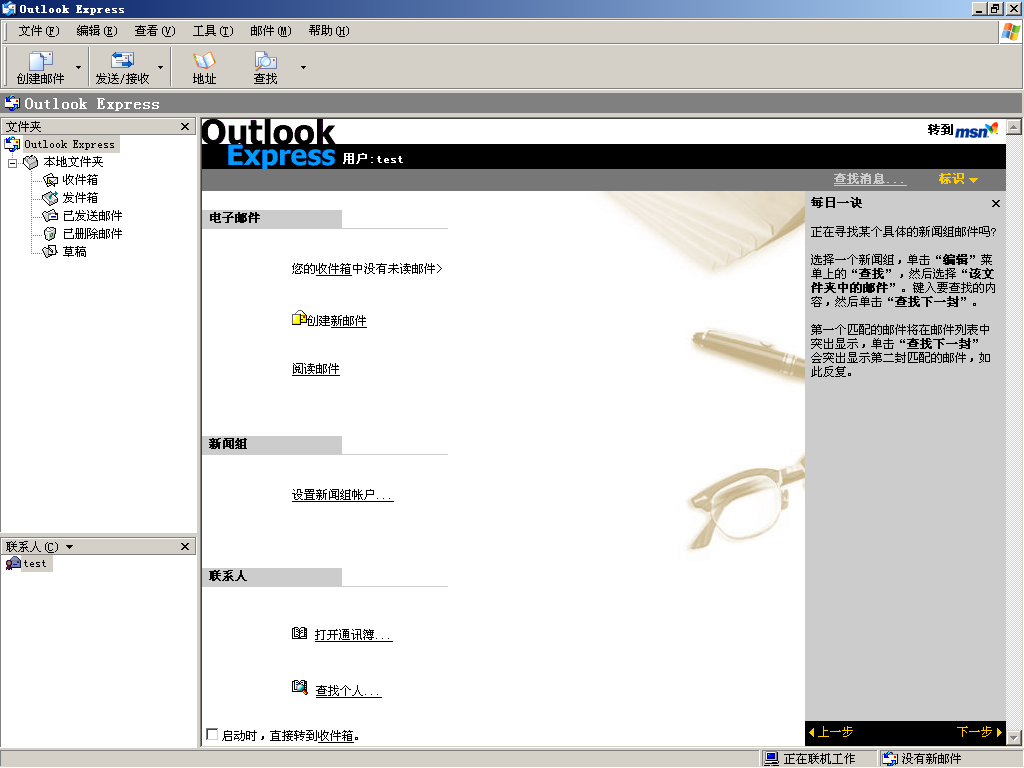The width and height of the screenshot is (1024, 768).
Task: Click the new mail icon beside 创建新邮件
Action: click(299, 319)
